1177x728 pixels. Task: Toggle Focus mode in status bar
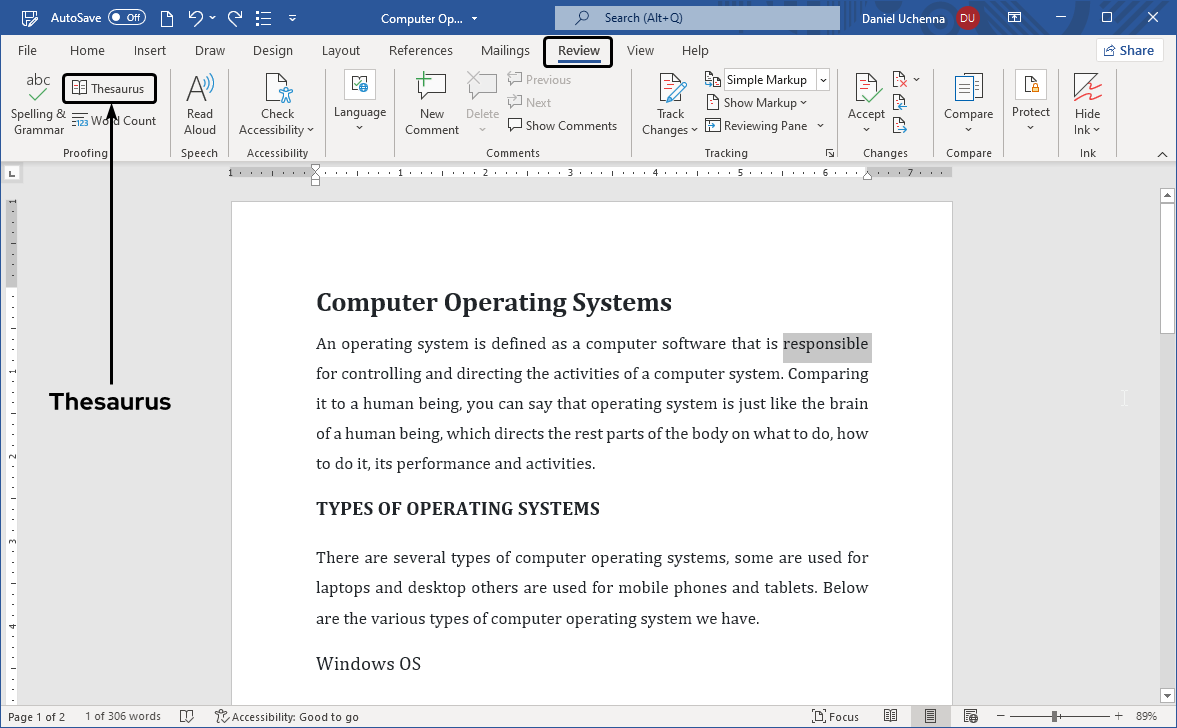tap(836, 717)
